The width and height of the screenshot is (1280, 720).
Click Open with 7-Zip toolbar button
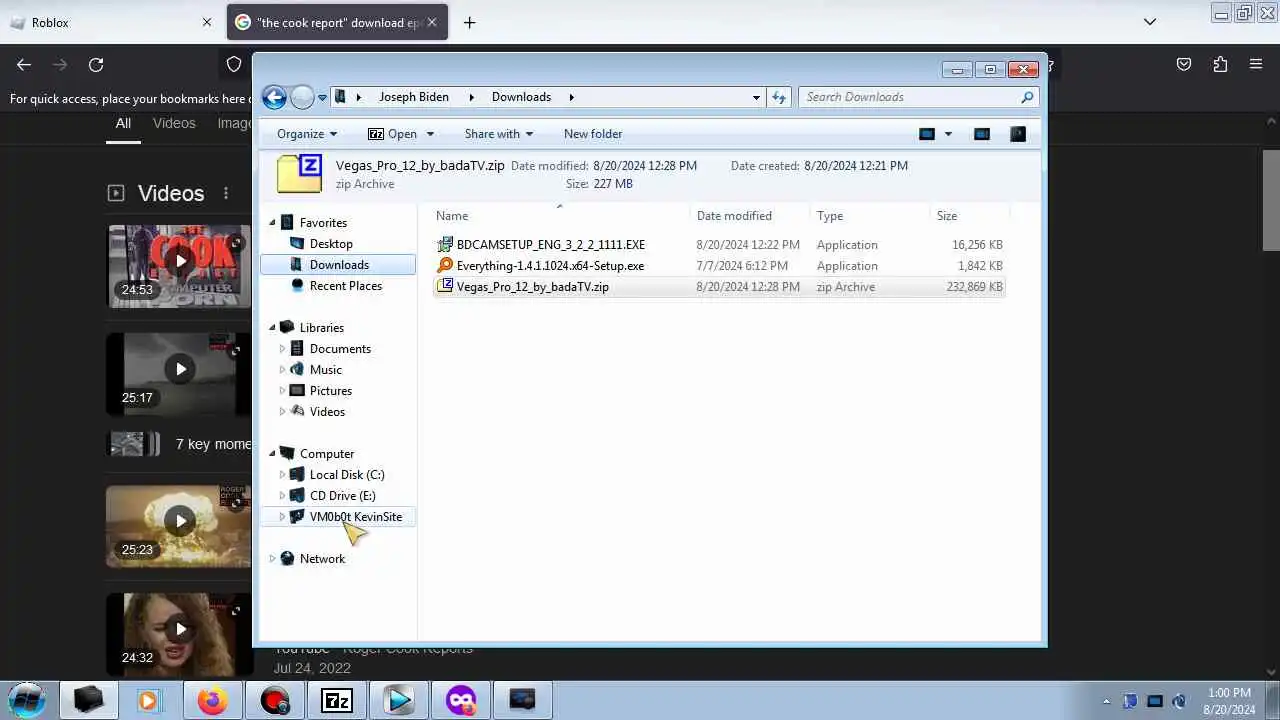(392, 134)
